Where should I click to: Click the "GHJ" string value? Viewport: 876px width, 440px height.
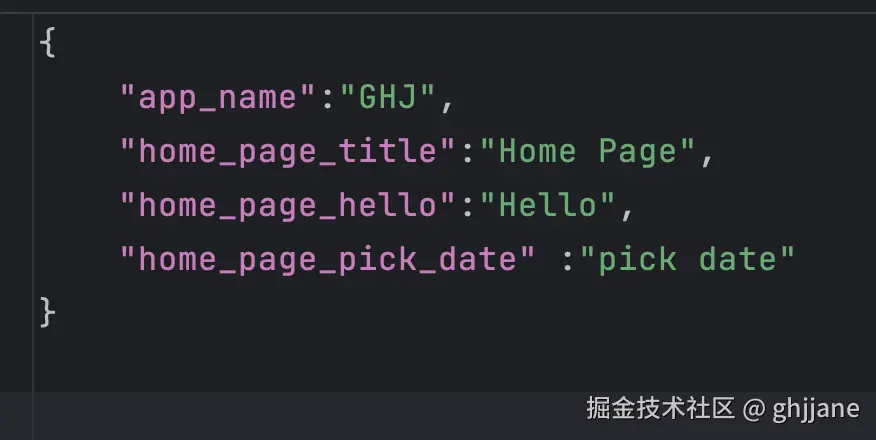(388, 98)
